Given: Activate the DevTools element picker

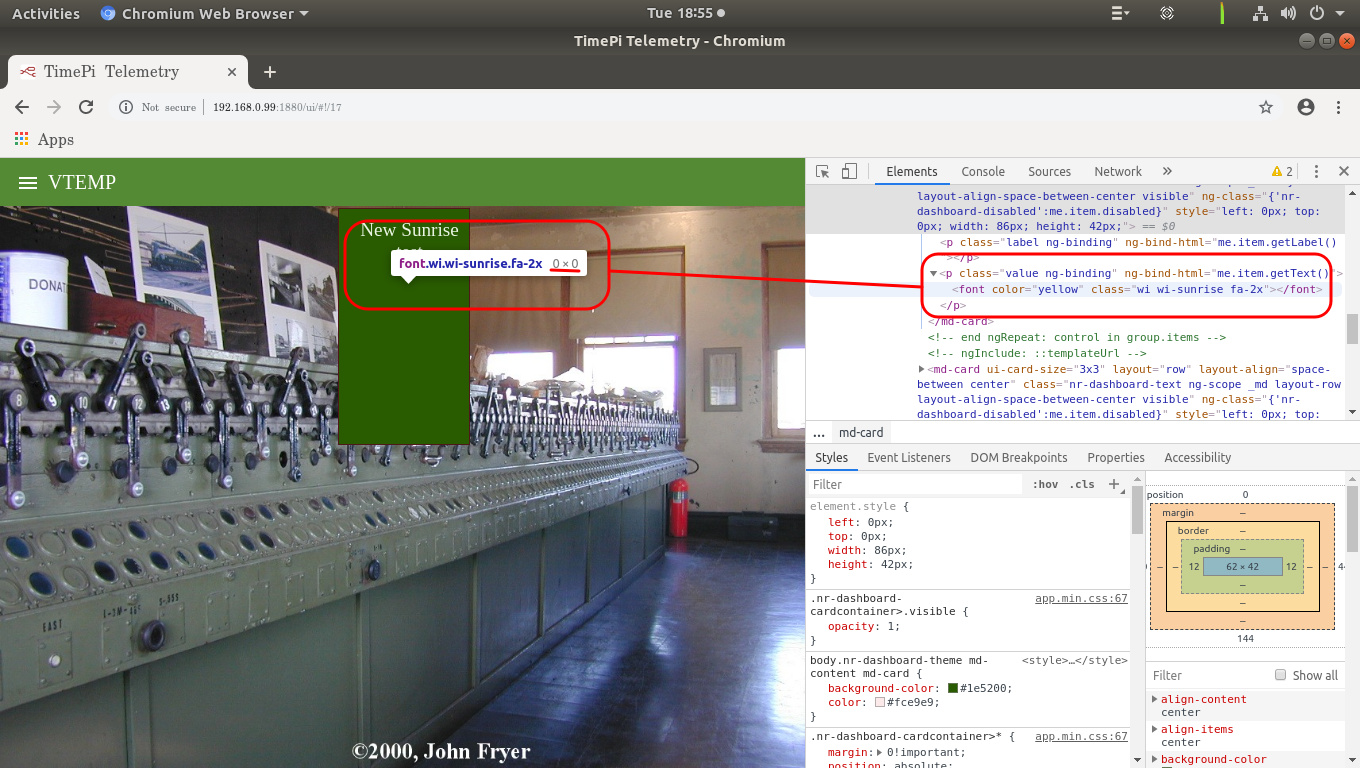Looking at the screenshot, I should 823,172.
